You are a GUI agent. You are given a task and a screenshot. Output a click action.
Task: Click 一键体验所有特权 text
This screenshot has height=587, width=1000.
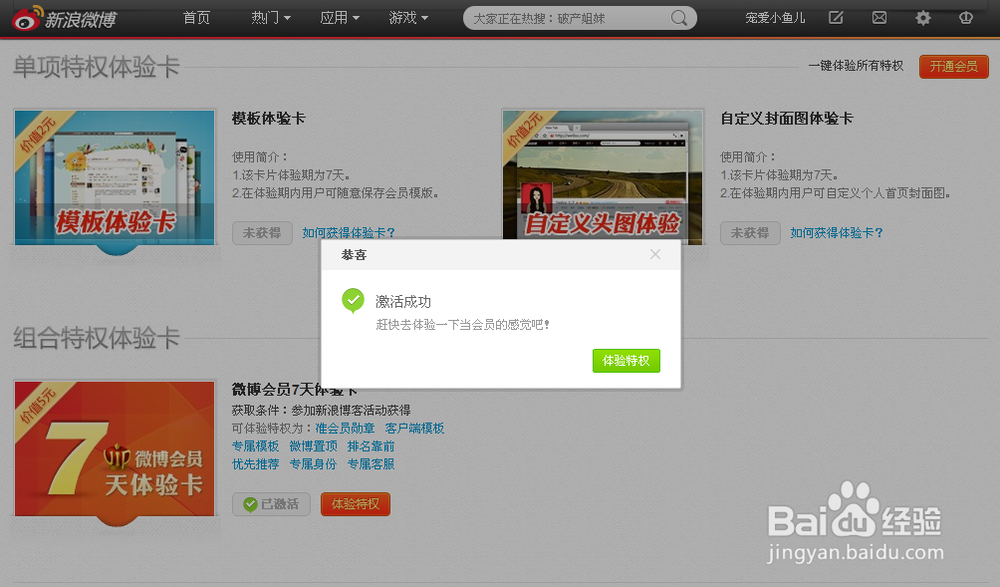click(856, 66)
